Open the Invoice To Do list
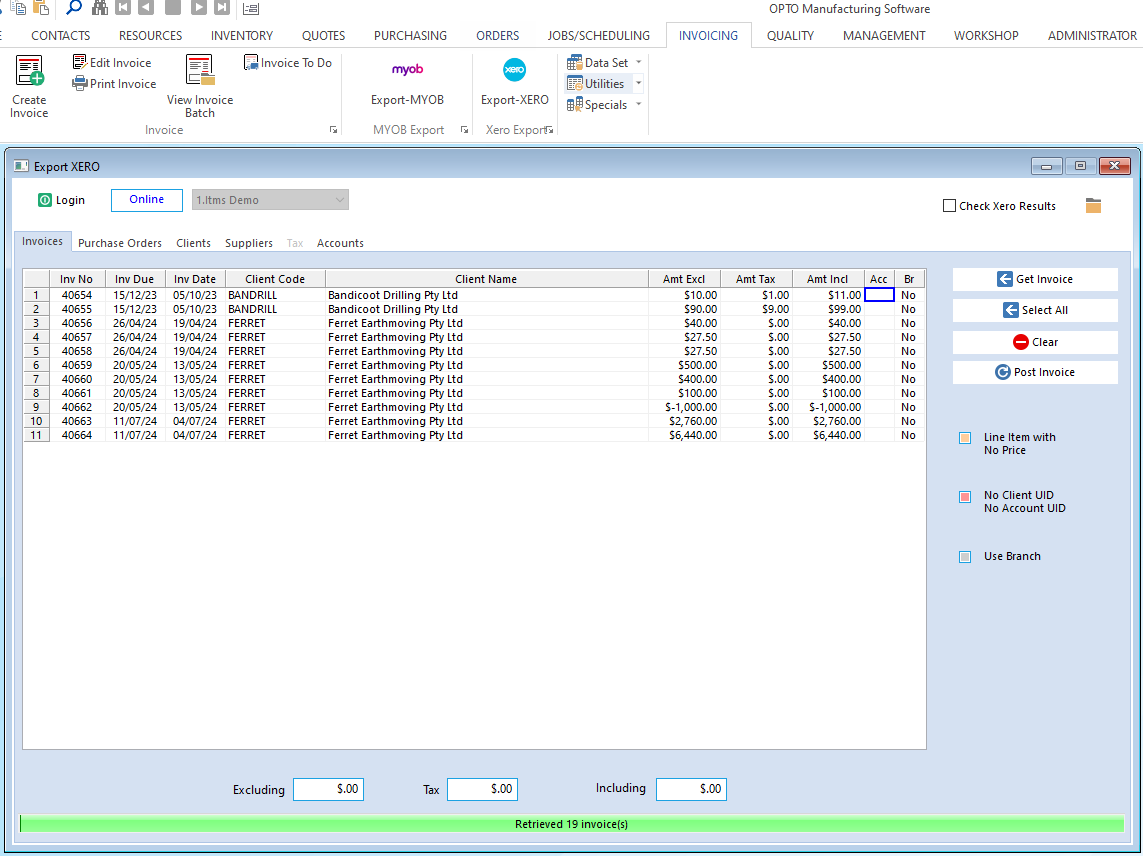Viewport: 1143px width, 856px height. [x=288, y=63]
